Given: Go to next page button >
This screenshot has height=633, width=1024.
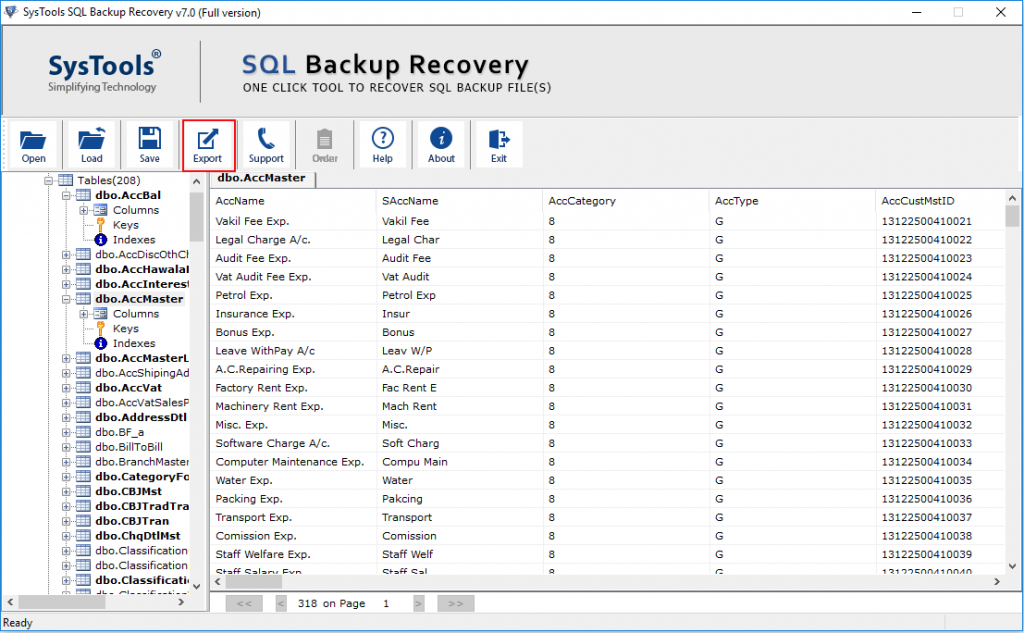Looking at the screenshot, I should pos(419,604).
